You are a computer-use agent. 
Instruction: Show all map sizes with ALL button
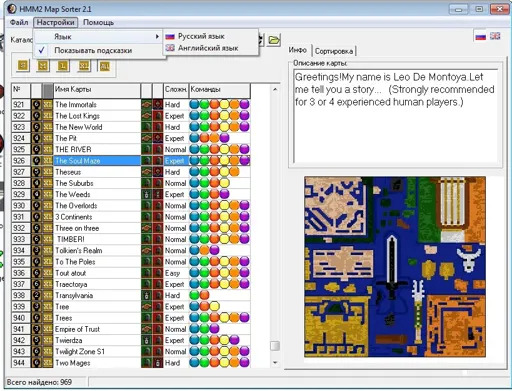pyautogui.click(x=104, y=66)
